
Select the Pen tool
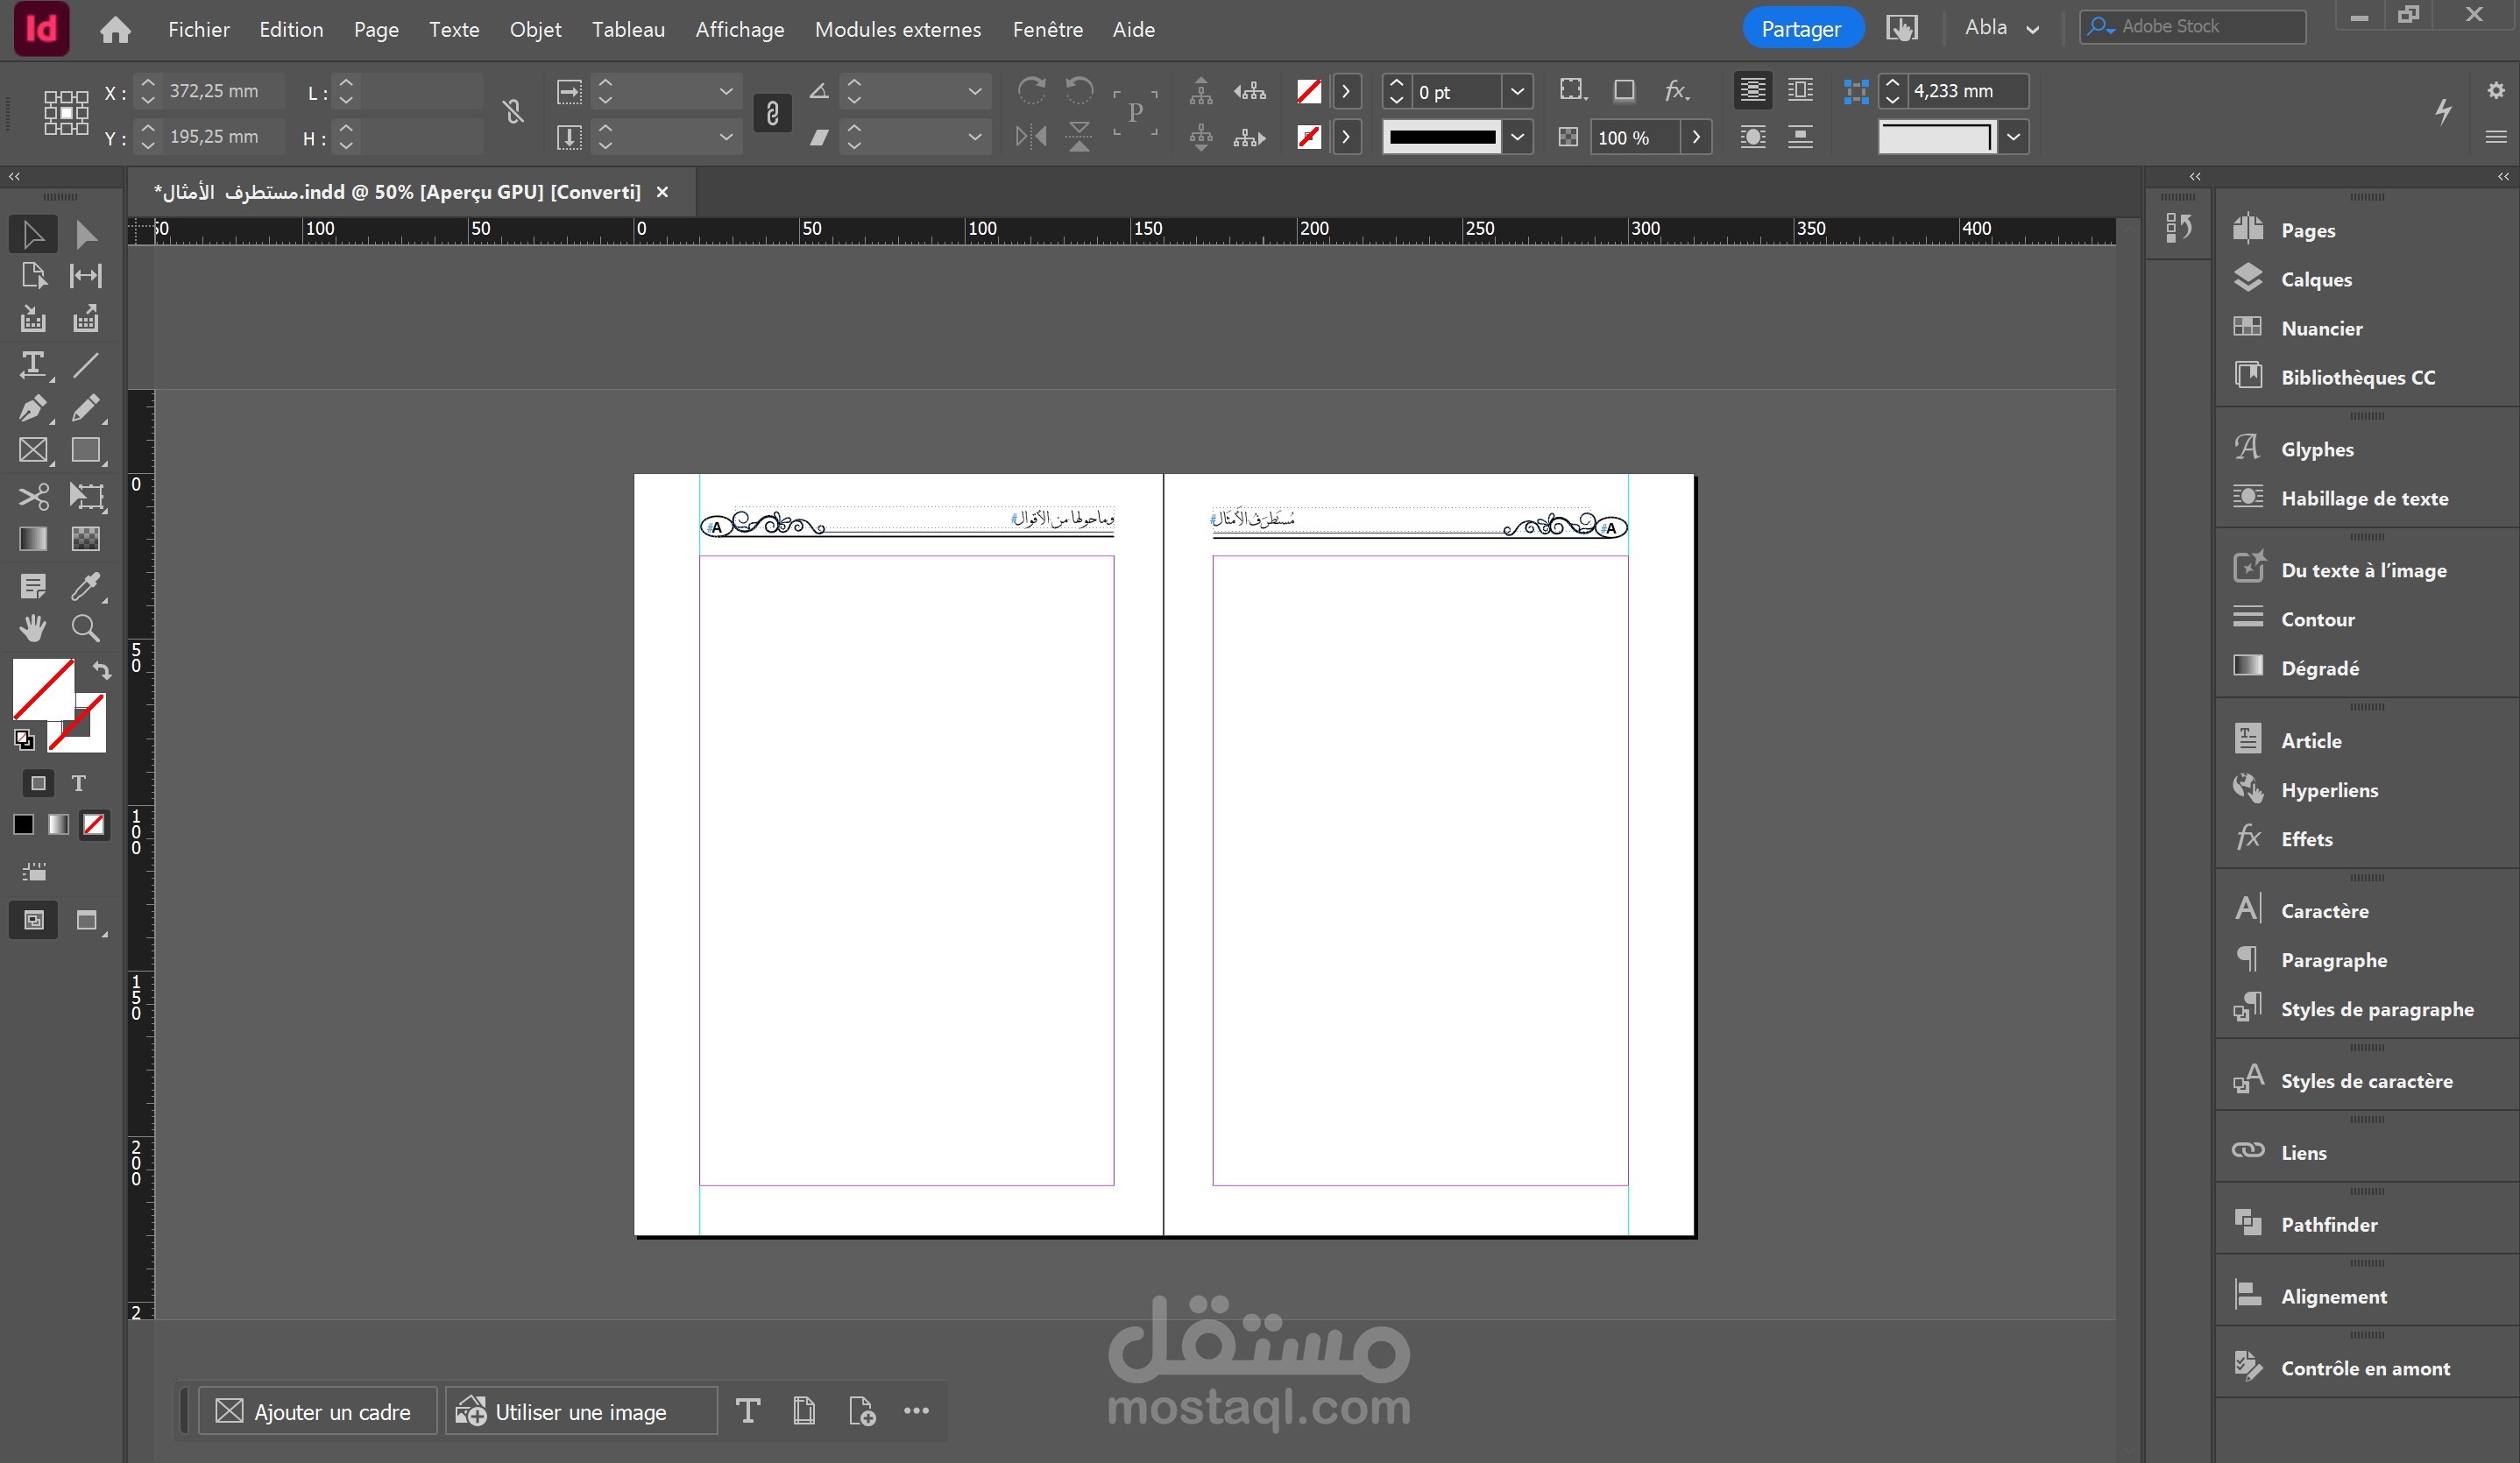tap(32, 408)
